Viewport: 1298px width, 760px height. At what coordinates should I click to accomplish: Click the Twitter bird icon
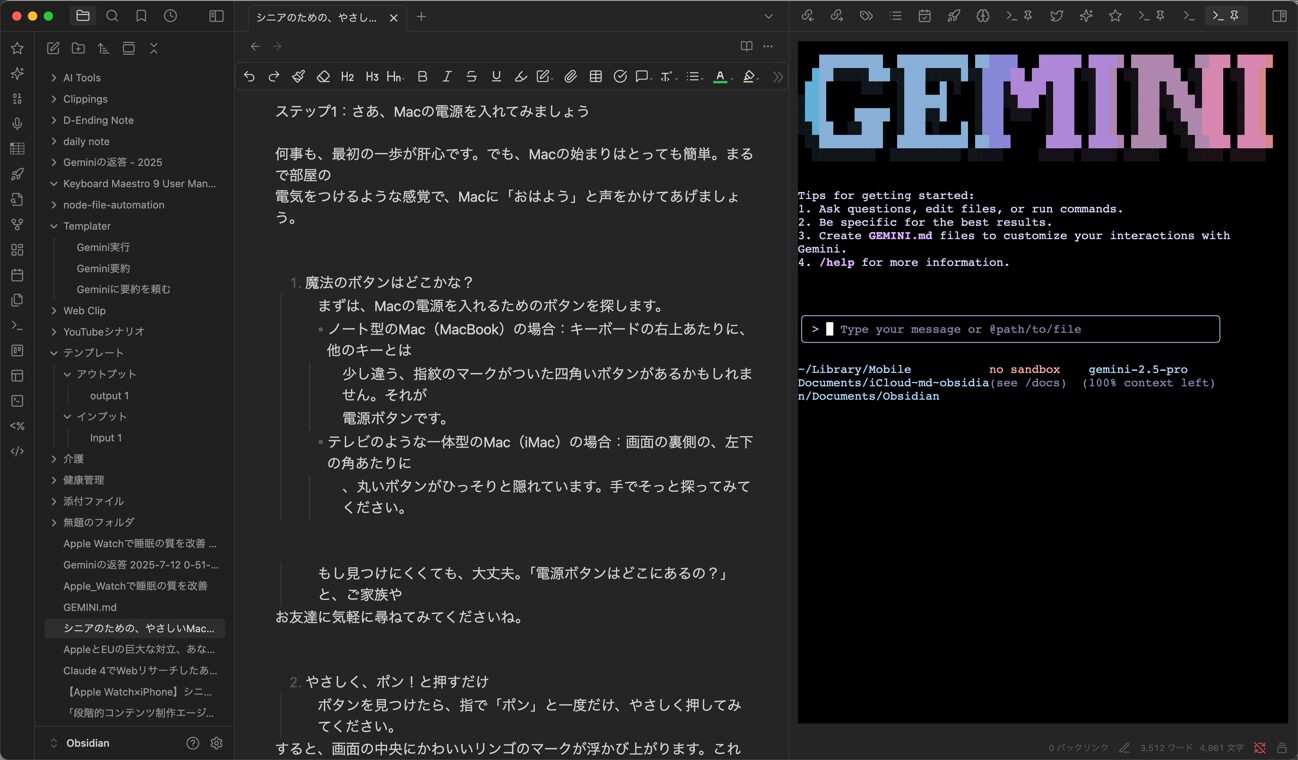click(1056, 16)
